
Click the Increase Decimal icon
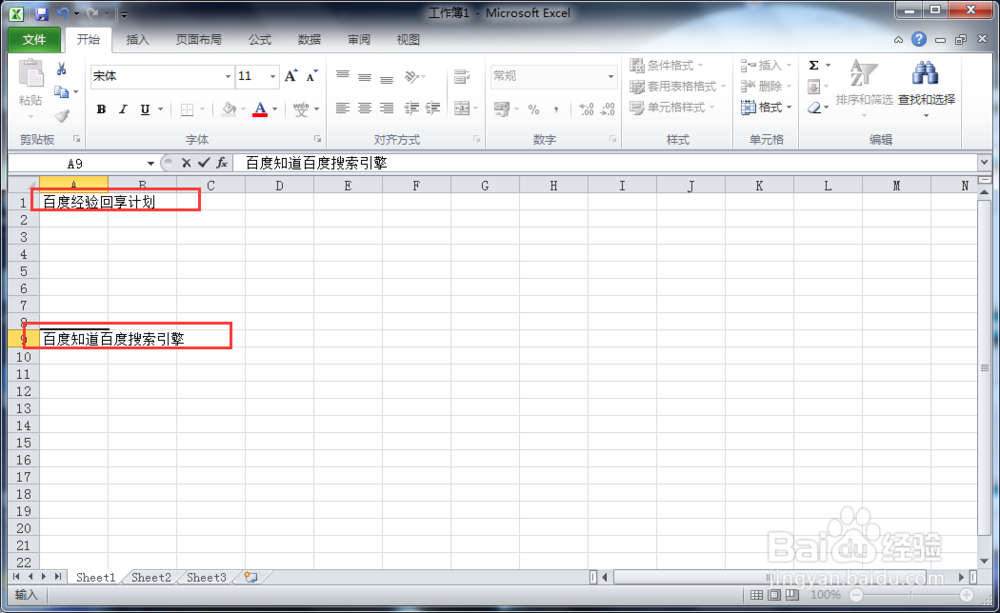tap(586, 109)
